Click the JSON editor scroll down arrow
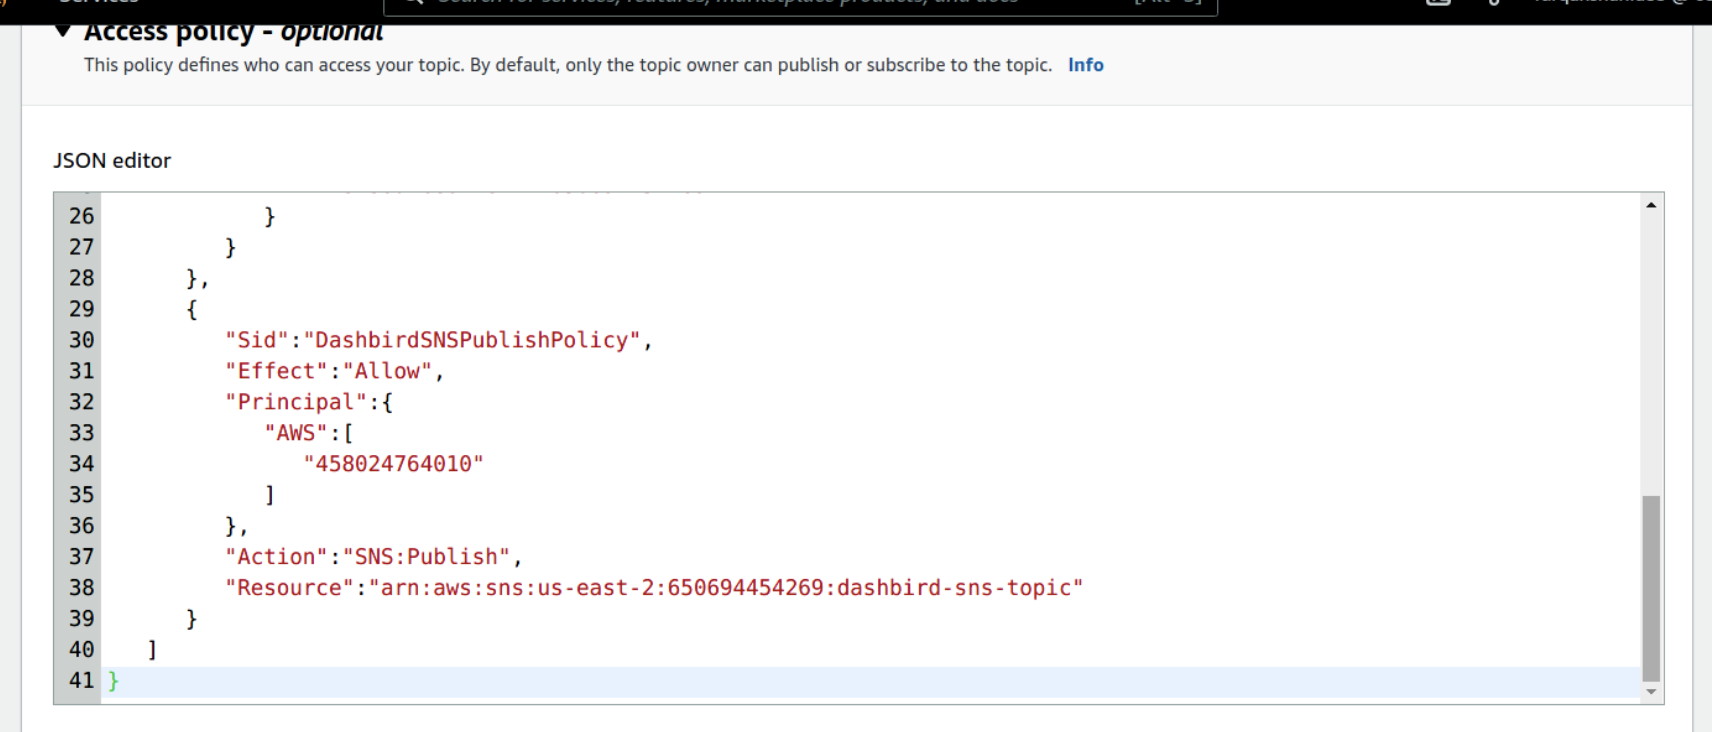 (1651, 692)
